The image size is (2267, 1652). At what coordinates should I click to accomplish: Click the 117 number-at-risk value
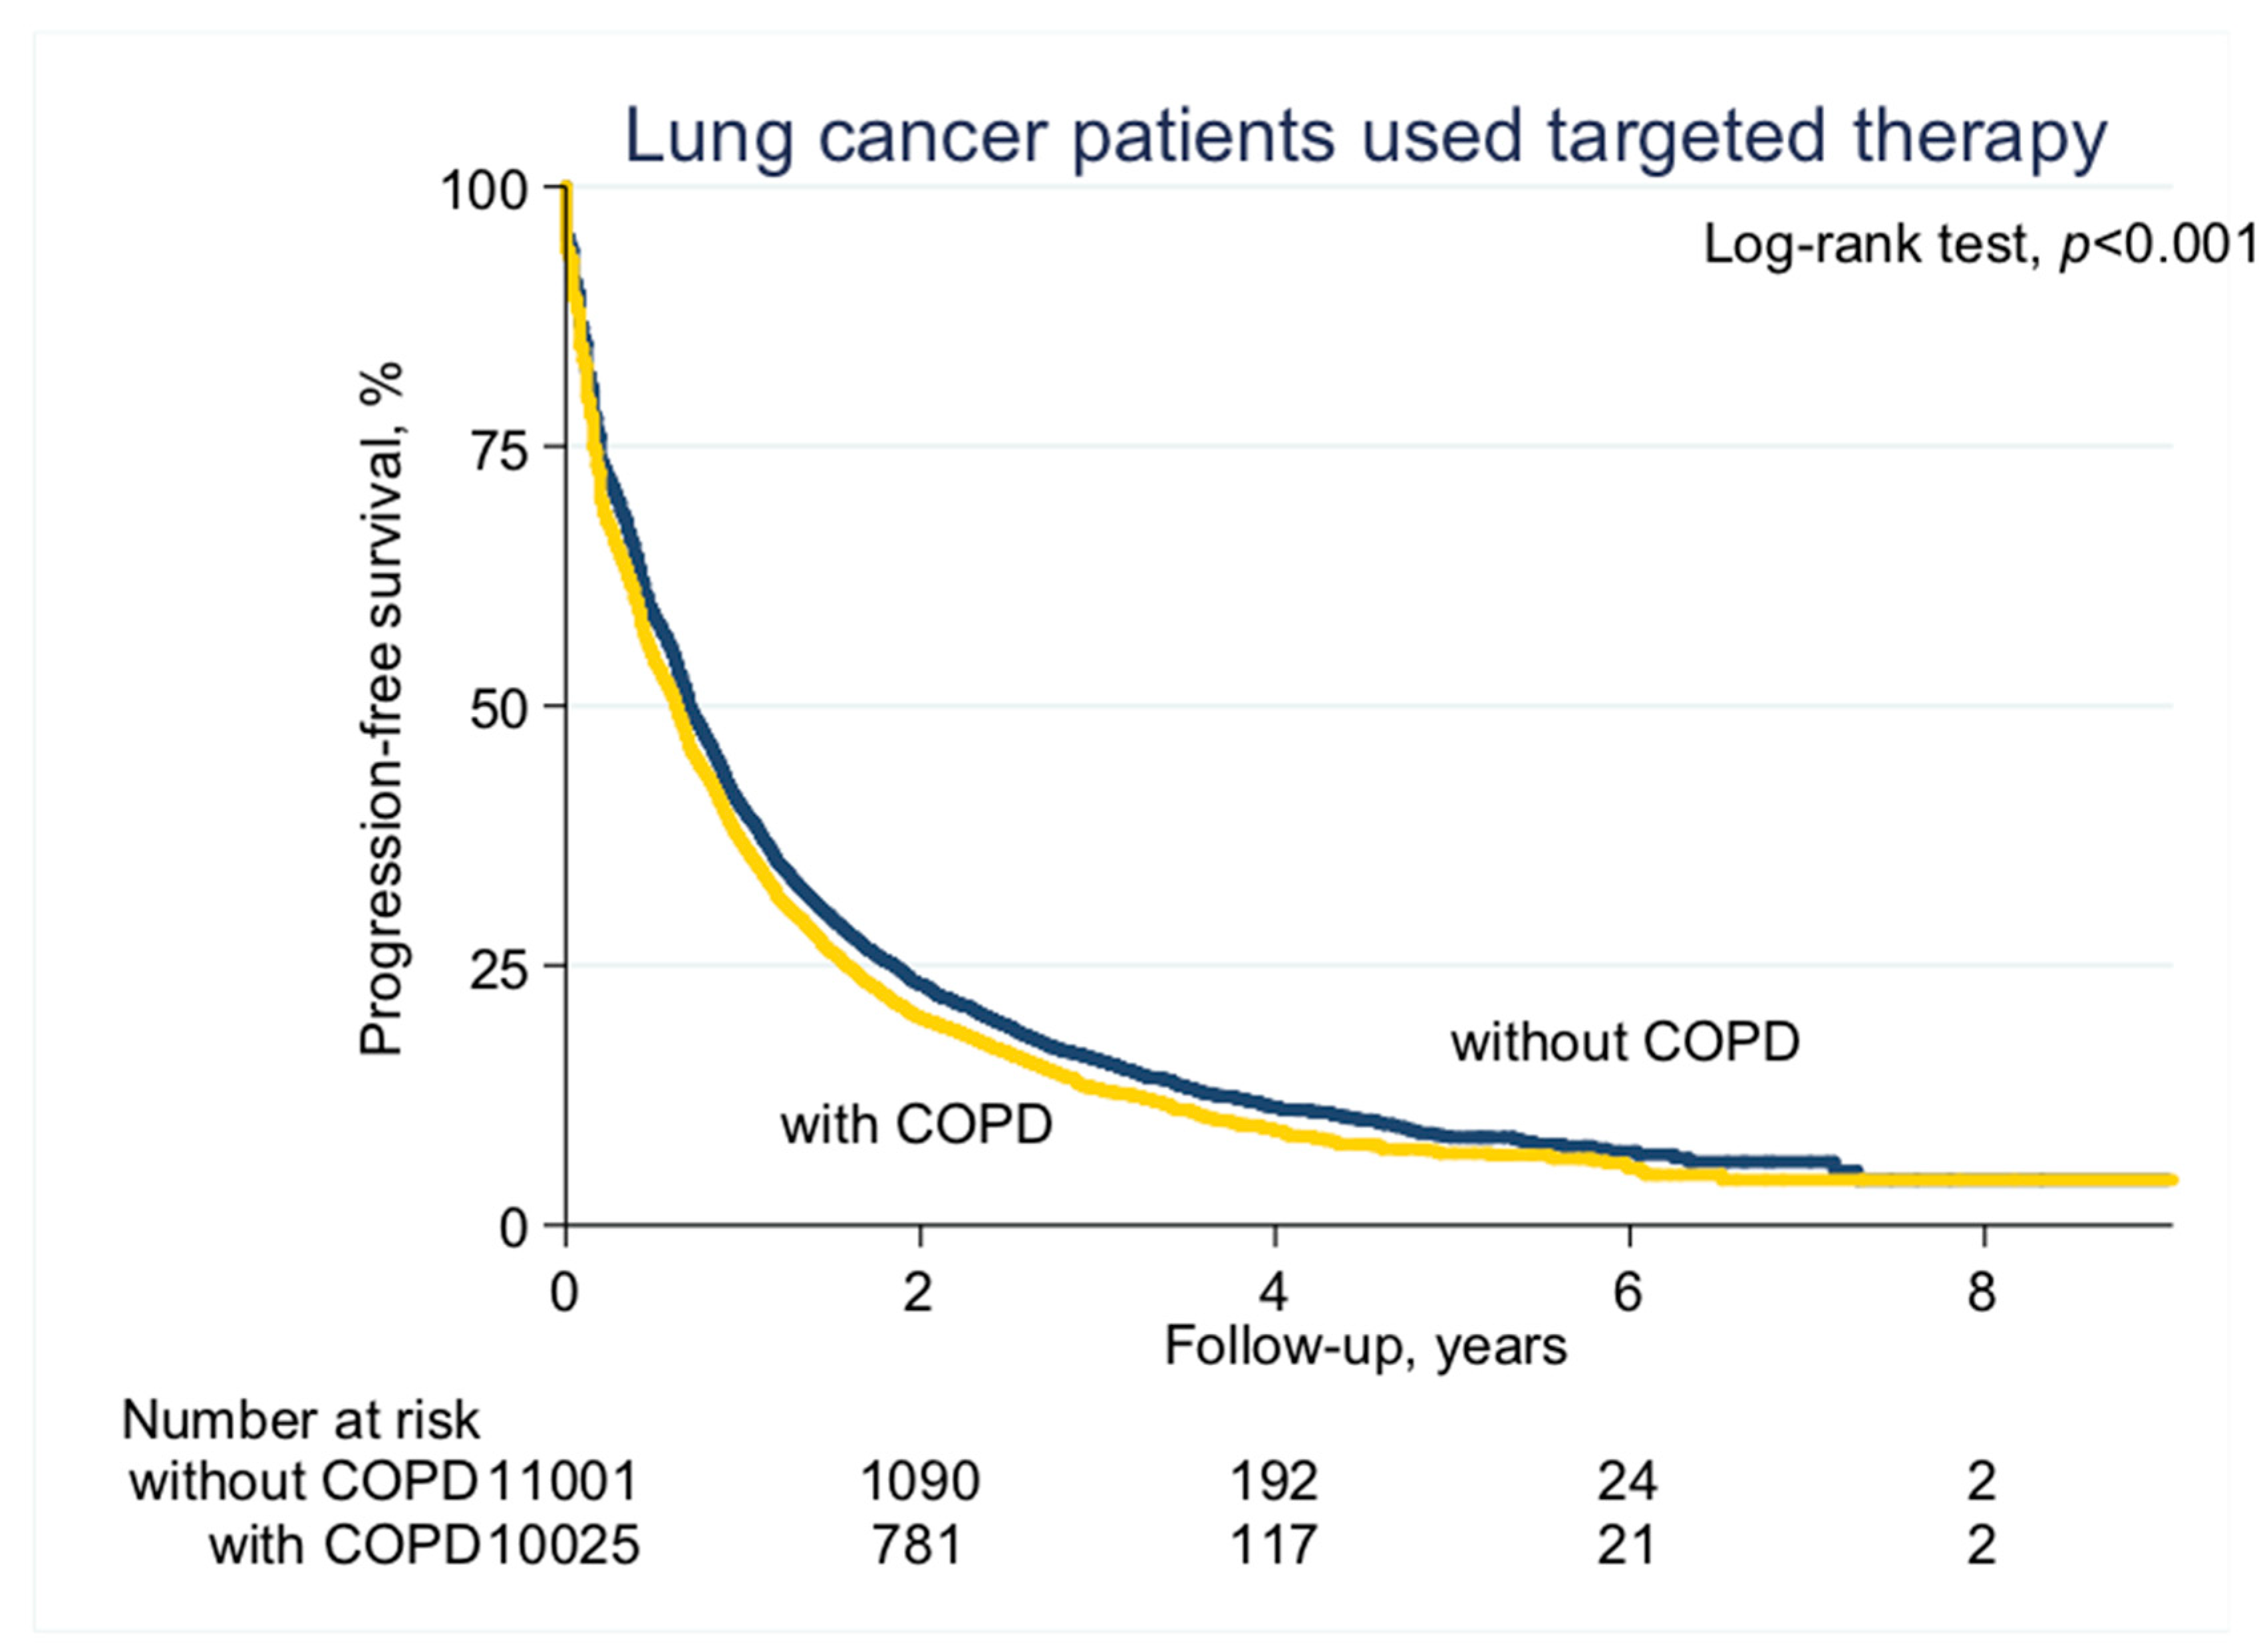pyautogui.click(x=1273, y=1545)
